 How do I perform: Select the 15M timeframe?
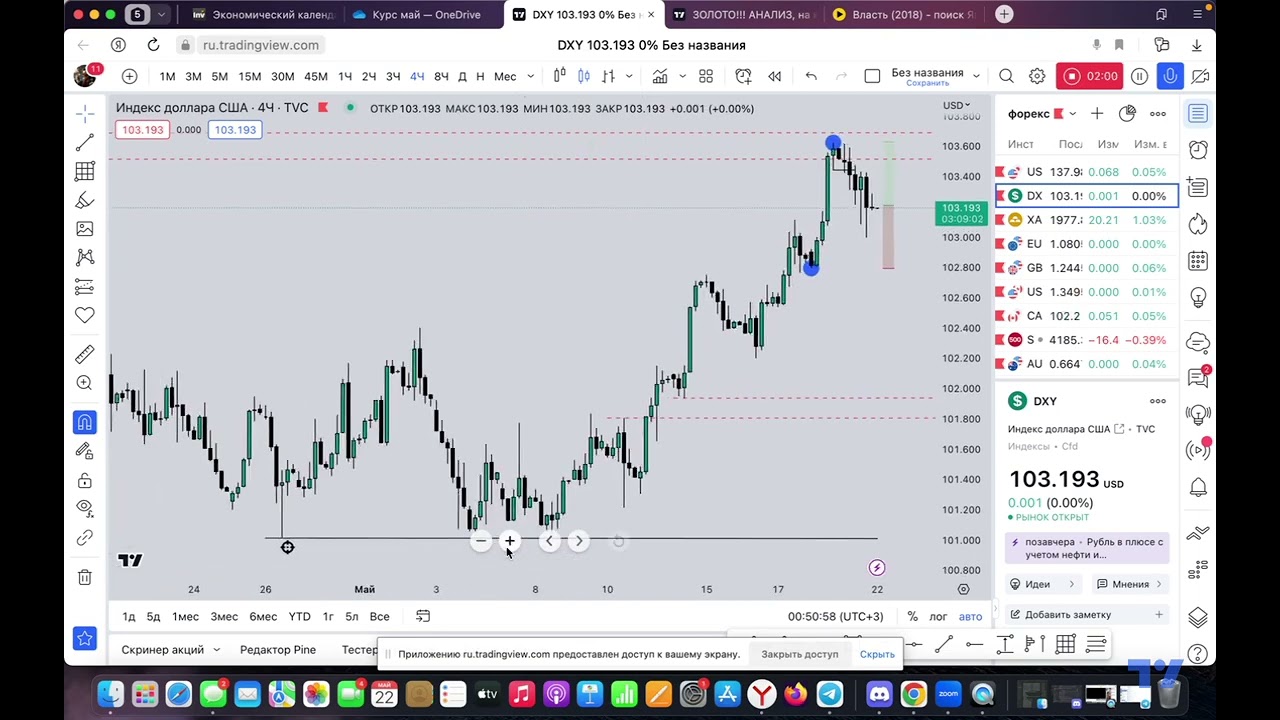pos(250,77)
